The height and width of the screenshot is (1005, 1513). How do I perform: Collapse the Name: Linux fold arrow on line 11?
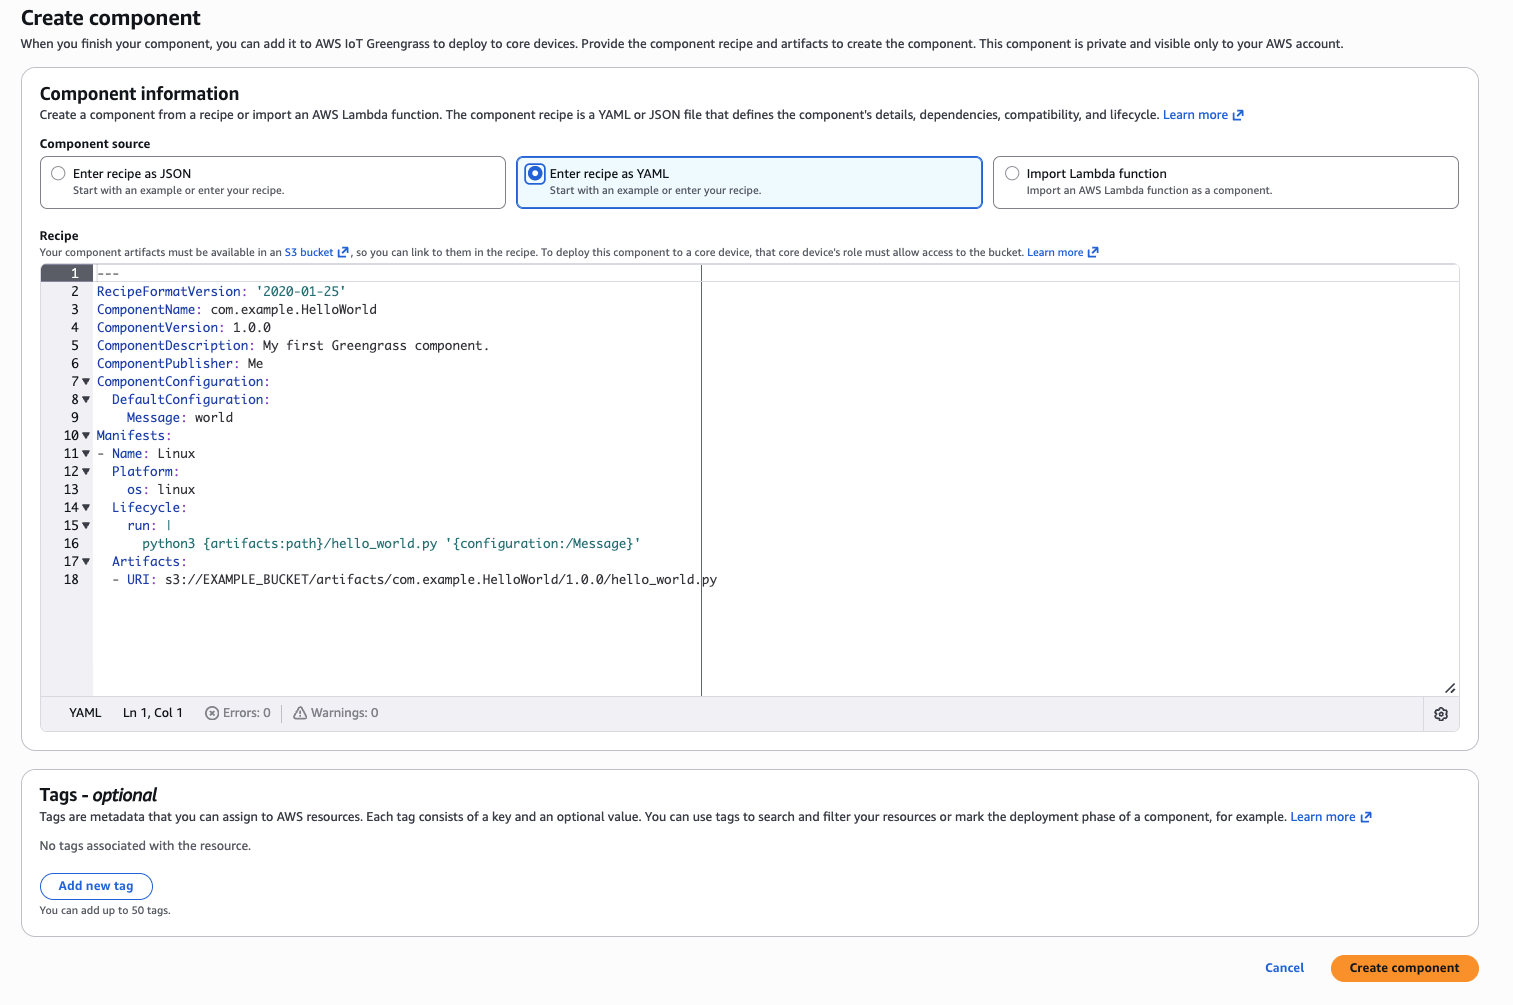86,453
